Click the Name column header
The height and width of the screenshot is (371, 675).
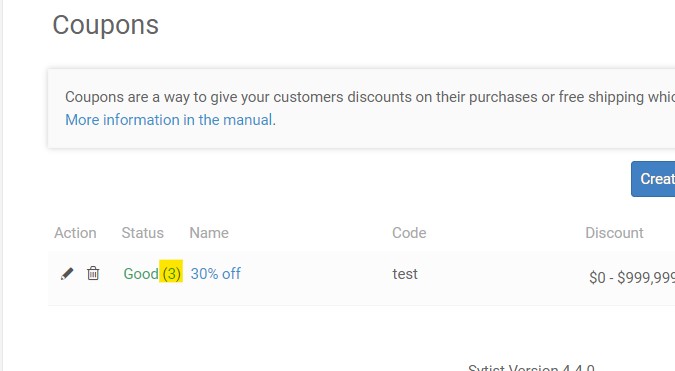(209, 233)
